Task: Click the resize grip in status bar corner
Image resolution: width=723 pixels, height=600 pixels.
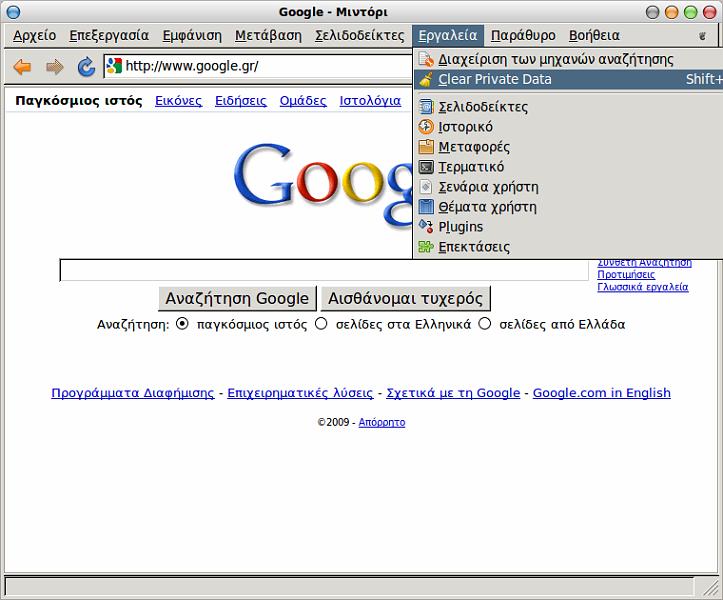Action: tap(709, 588)
